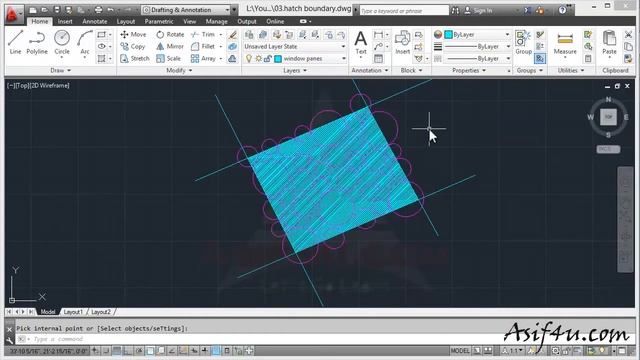
Task: Select the Trim tool
Action: [x=202, y=35]
